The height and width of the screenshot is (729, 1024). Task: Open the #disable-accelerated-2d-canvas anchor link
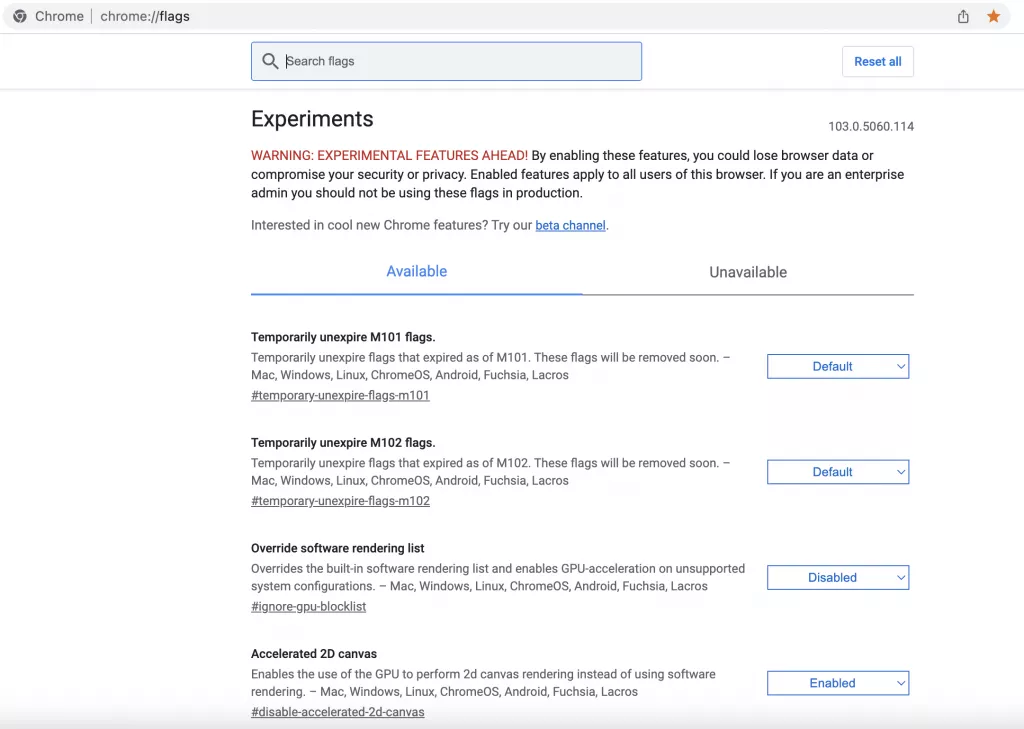(x=337, y=712)
